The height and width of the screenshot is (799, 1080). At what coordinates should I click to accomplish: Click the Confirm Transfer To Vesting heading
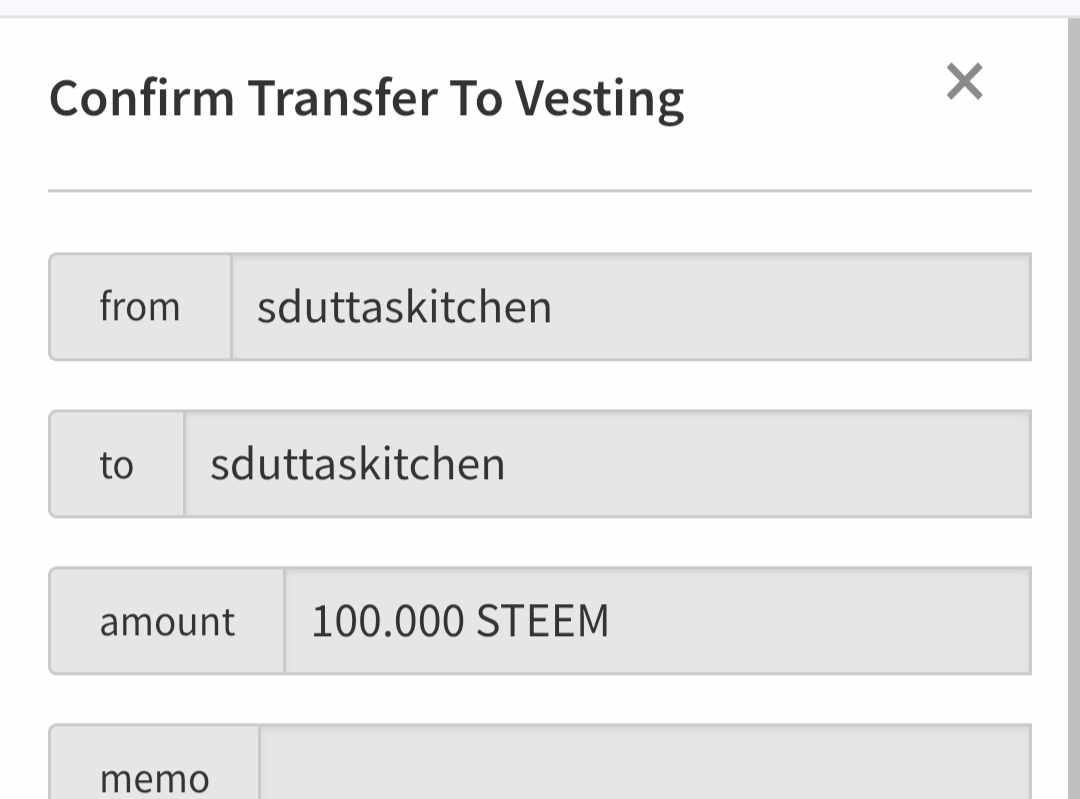[x=366, y=98]
